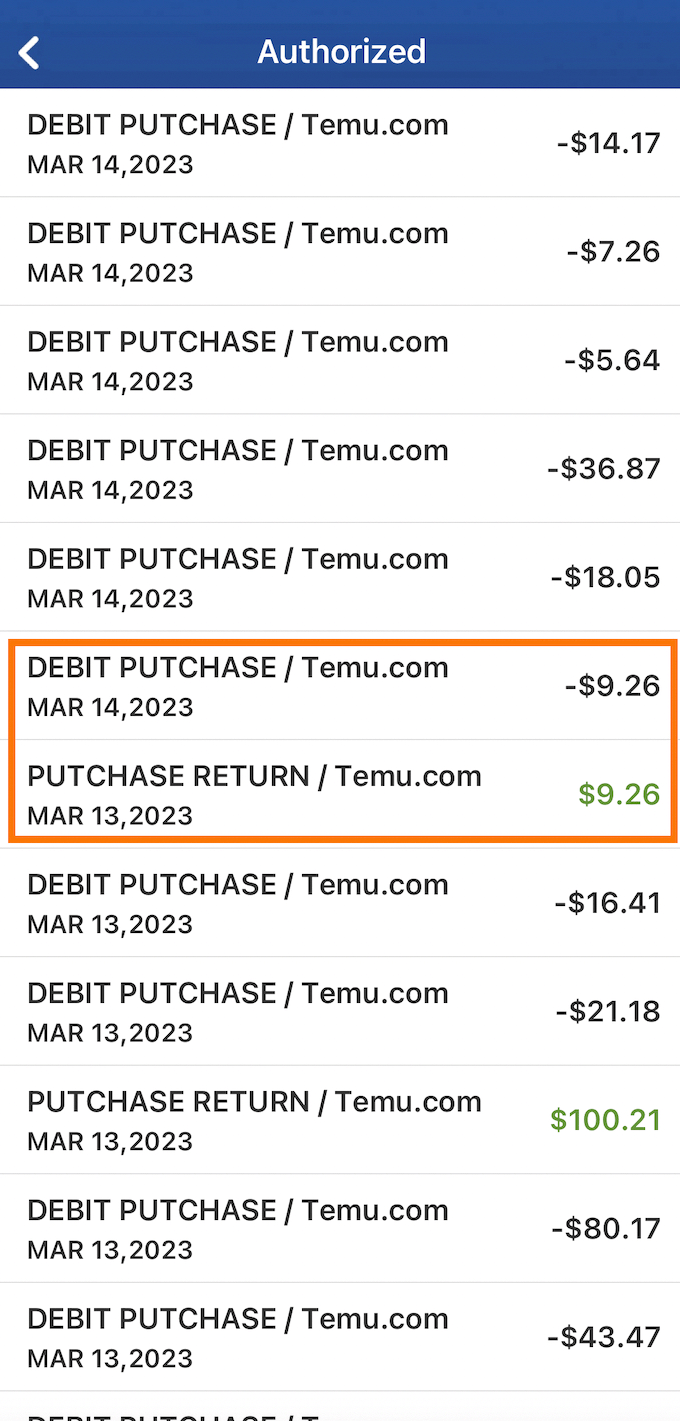Click the merchant label of the -$36.87 row
The width and height of the screenshot is (680, 1421).
click(x=237, y=450)
